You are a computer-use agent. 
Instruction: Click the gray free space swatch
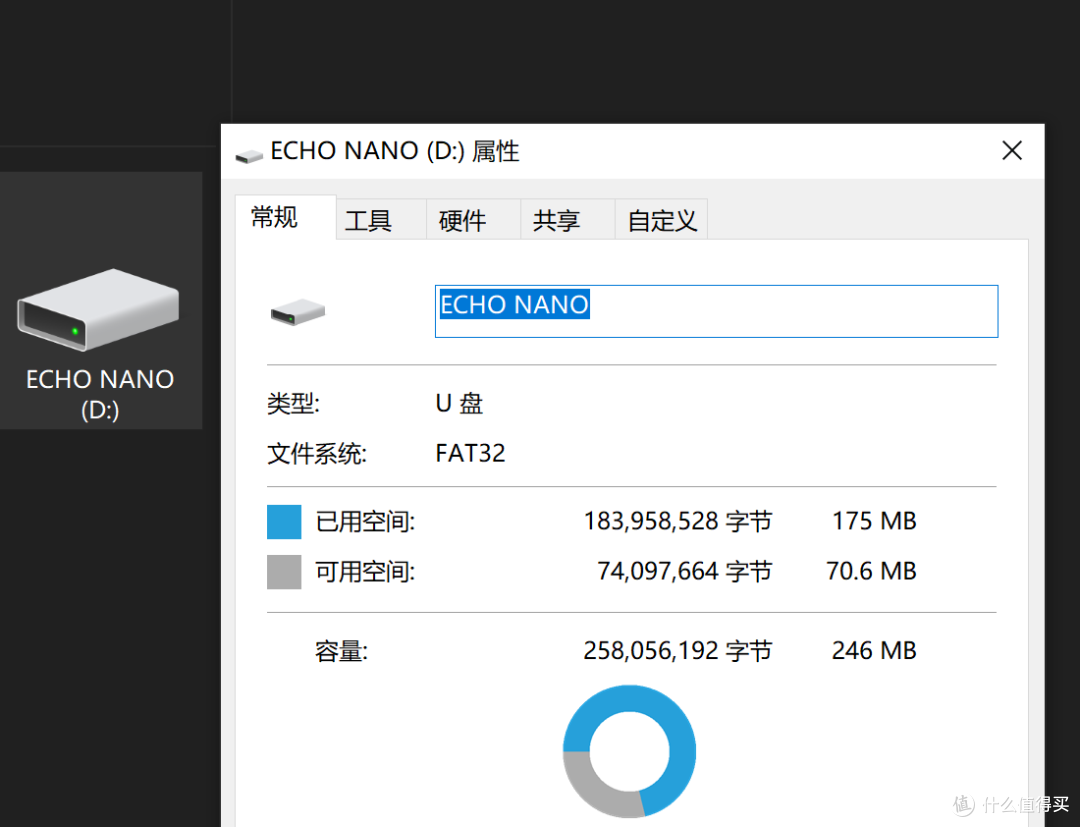[284, 572]
